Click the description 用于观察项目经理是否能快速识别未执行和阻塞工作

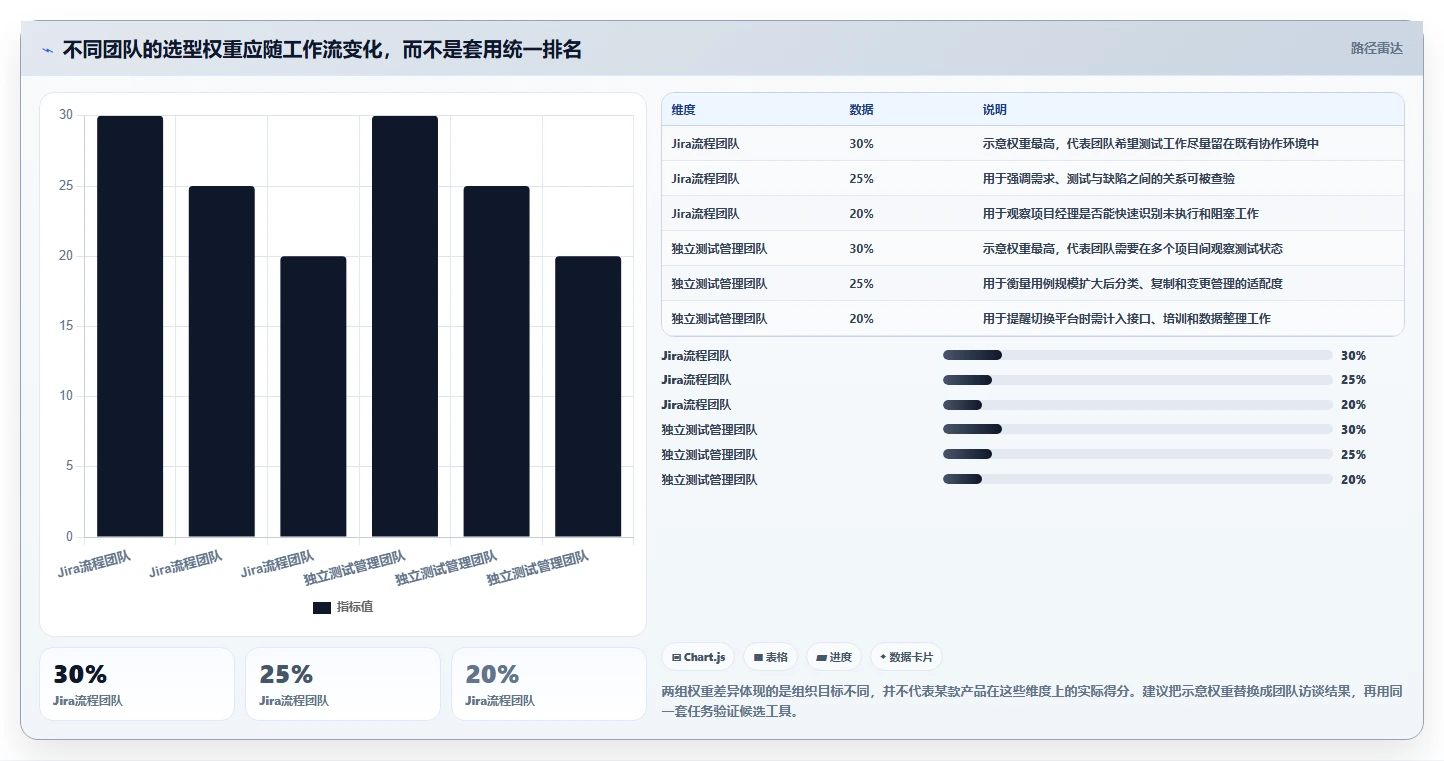1121,214
